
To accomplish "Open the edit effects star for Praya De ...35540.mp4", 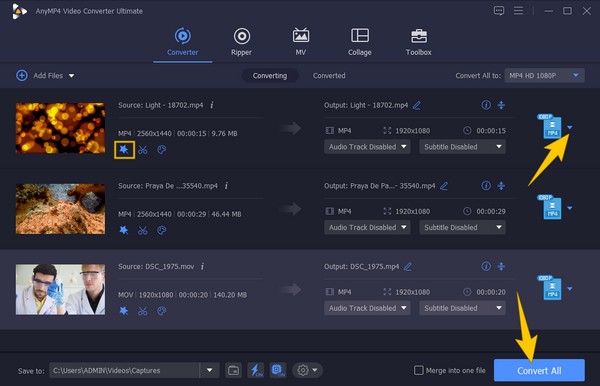I will coord(124,230).
